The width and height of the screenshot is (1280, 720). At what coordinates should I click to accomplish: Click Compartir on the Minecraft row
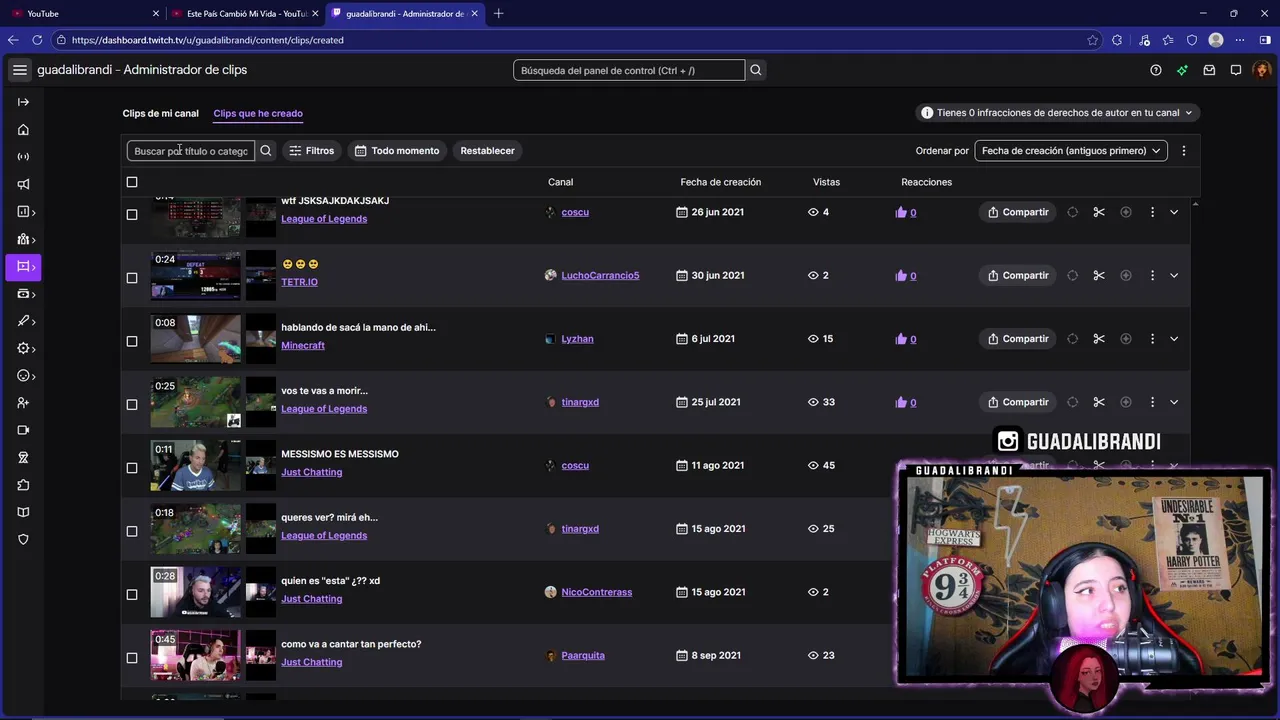pos(1018,339)
